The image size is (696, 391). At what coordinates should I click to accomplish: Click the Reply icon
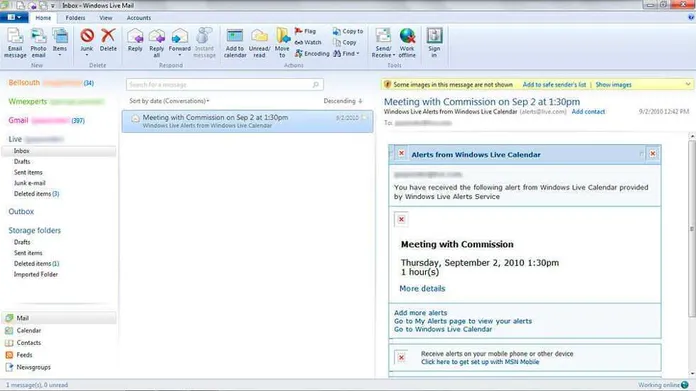click(135, 36)
